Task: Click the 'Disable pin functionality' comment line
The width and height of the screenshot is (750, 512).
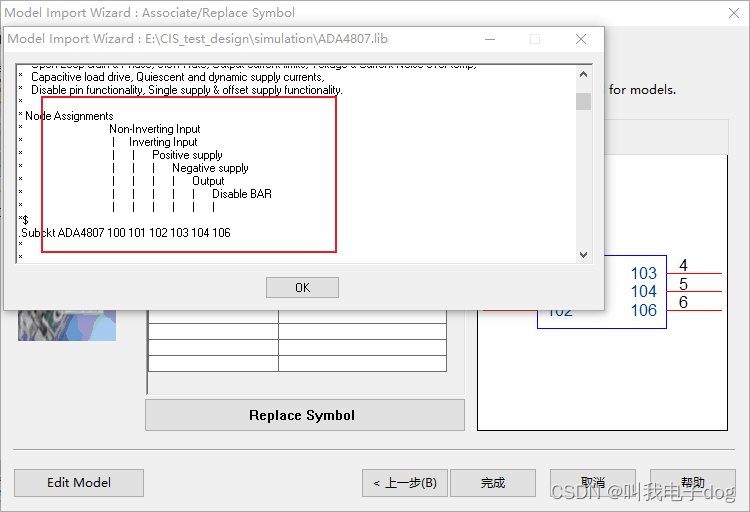Action: (187, 90)
